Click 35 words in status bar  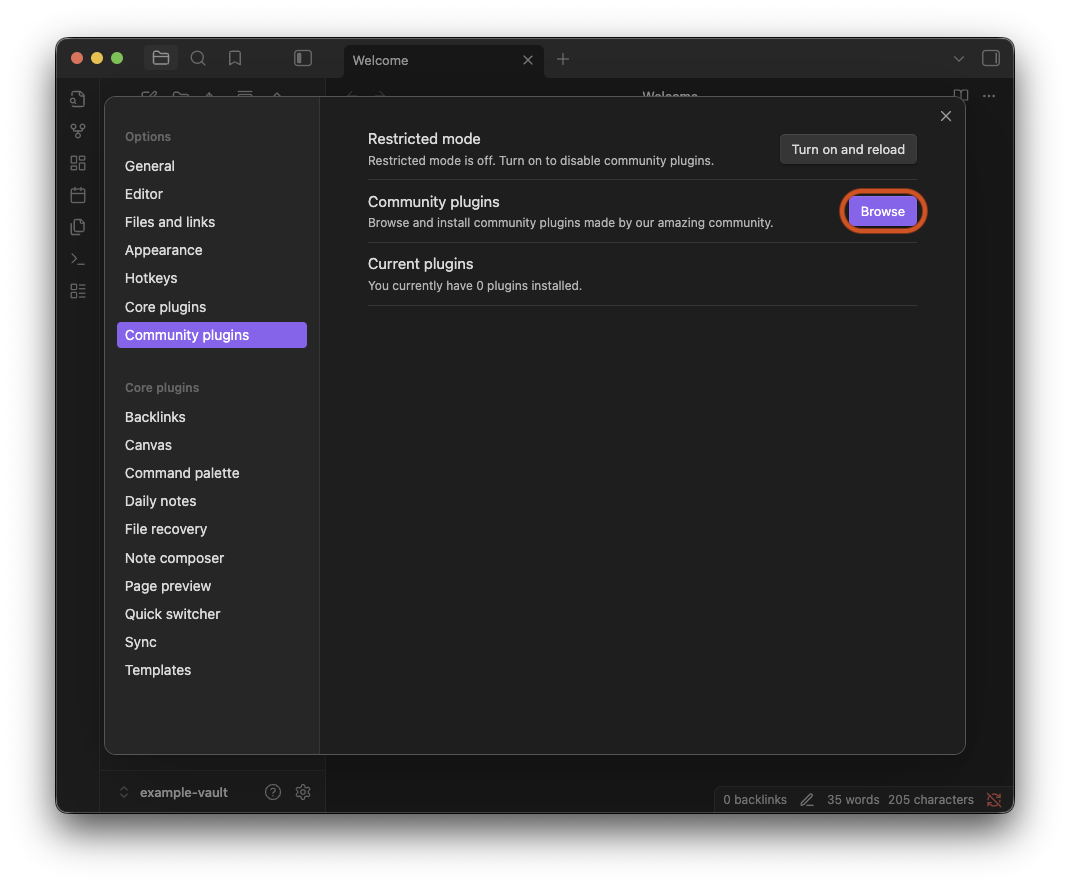click(853, 800)
